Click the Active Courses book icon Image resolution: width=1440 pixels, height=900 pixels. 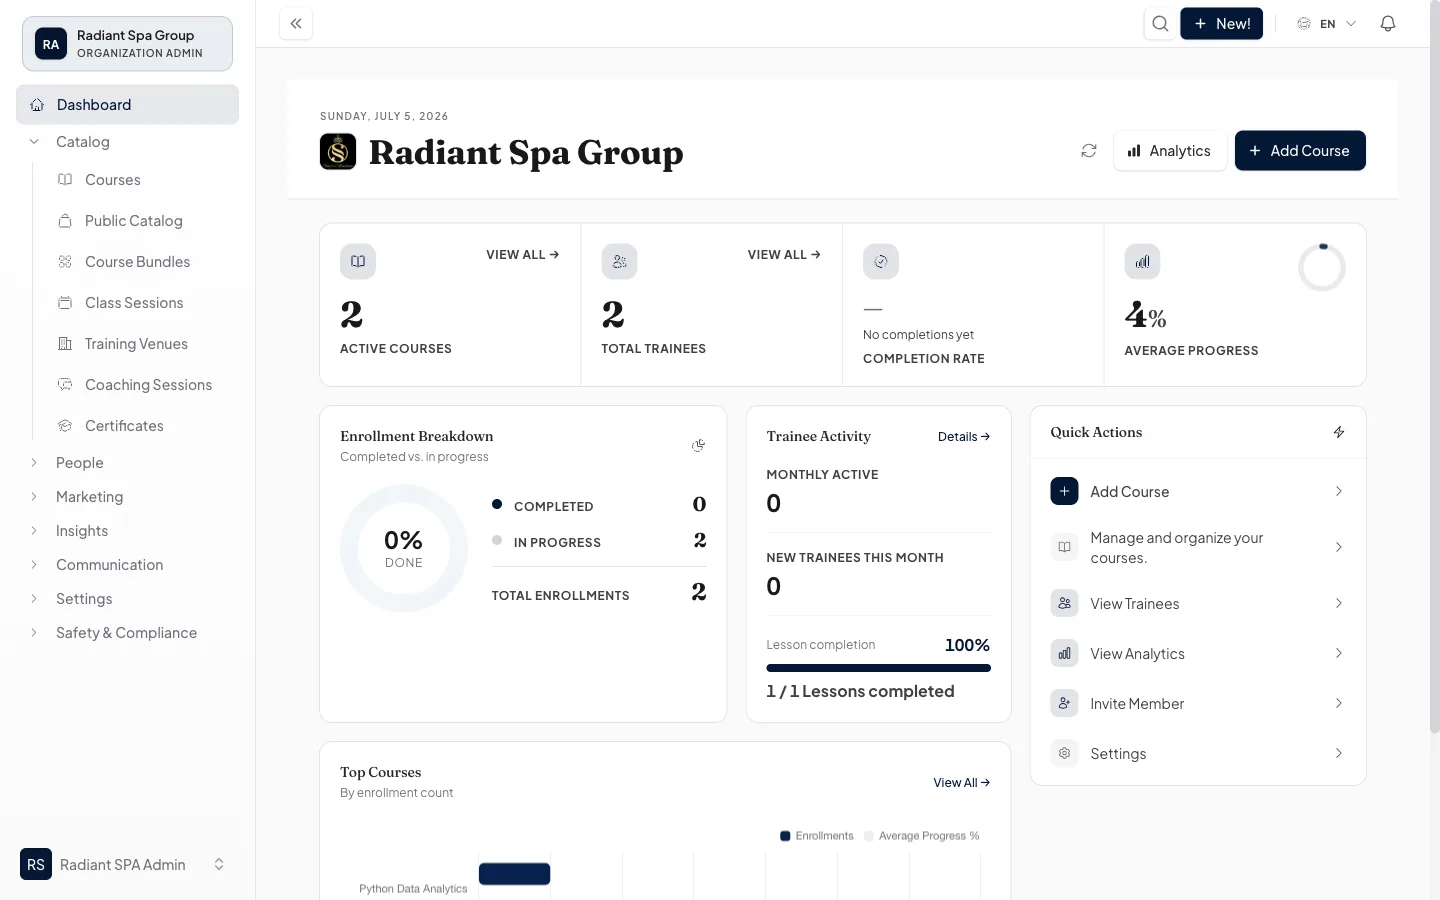(x=358, y=261)
